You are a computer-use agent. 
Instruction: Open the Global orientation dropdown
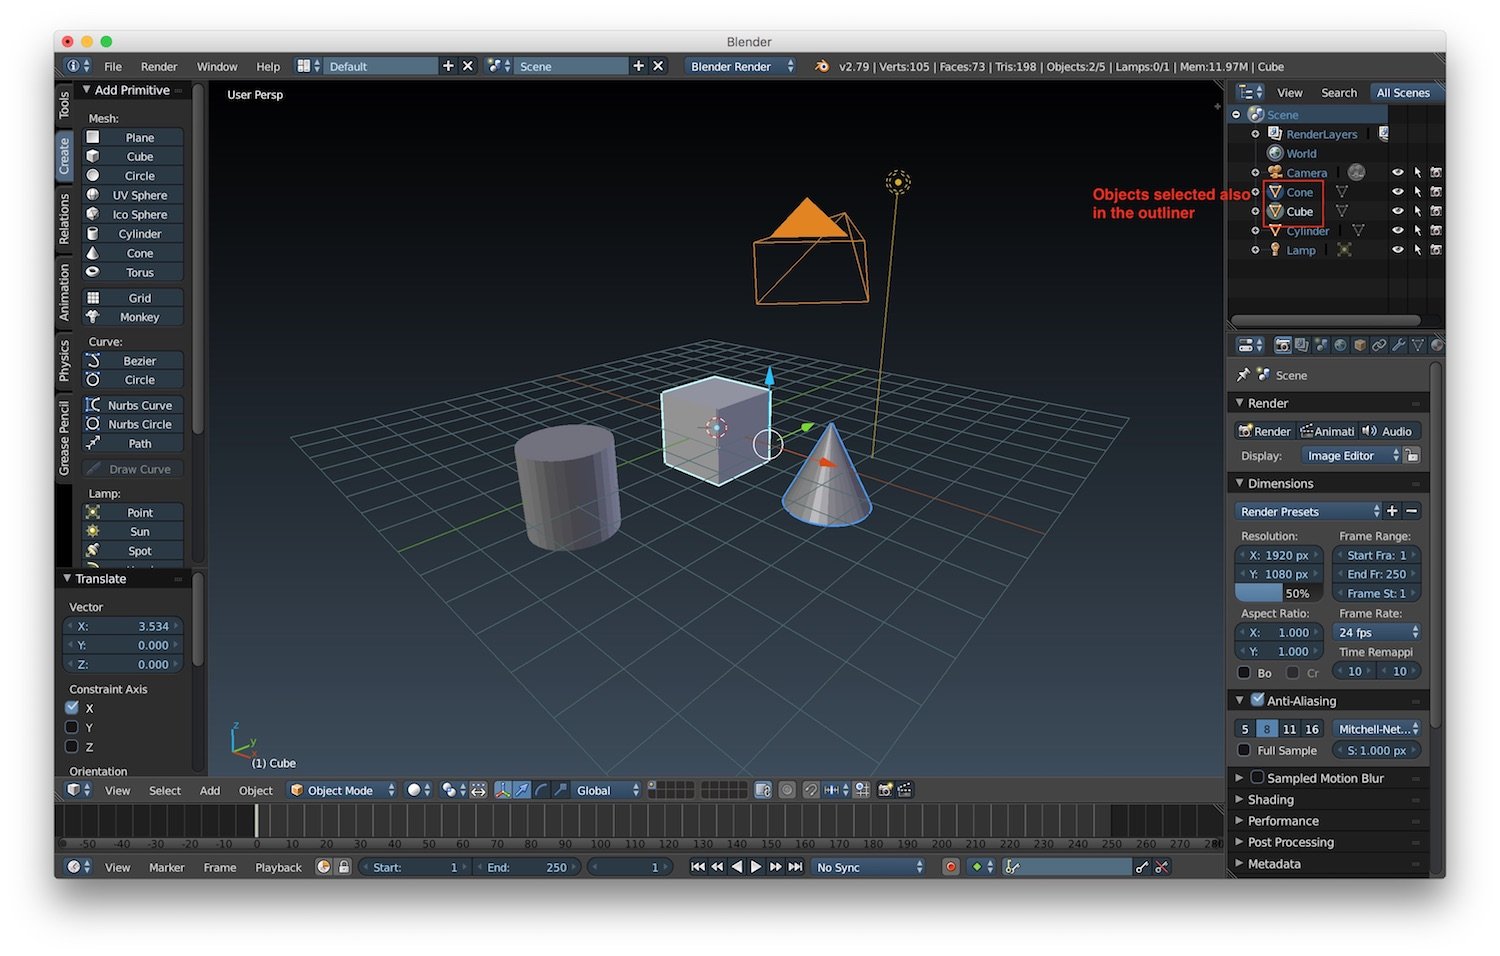[x=607, y=790]
